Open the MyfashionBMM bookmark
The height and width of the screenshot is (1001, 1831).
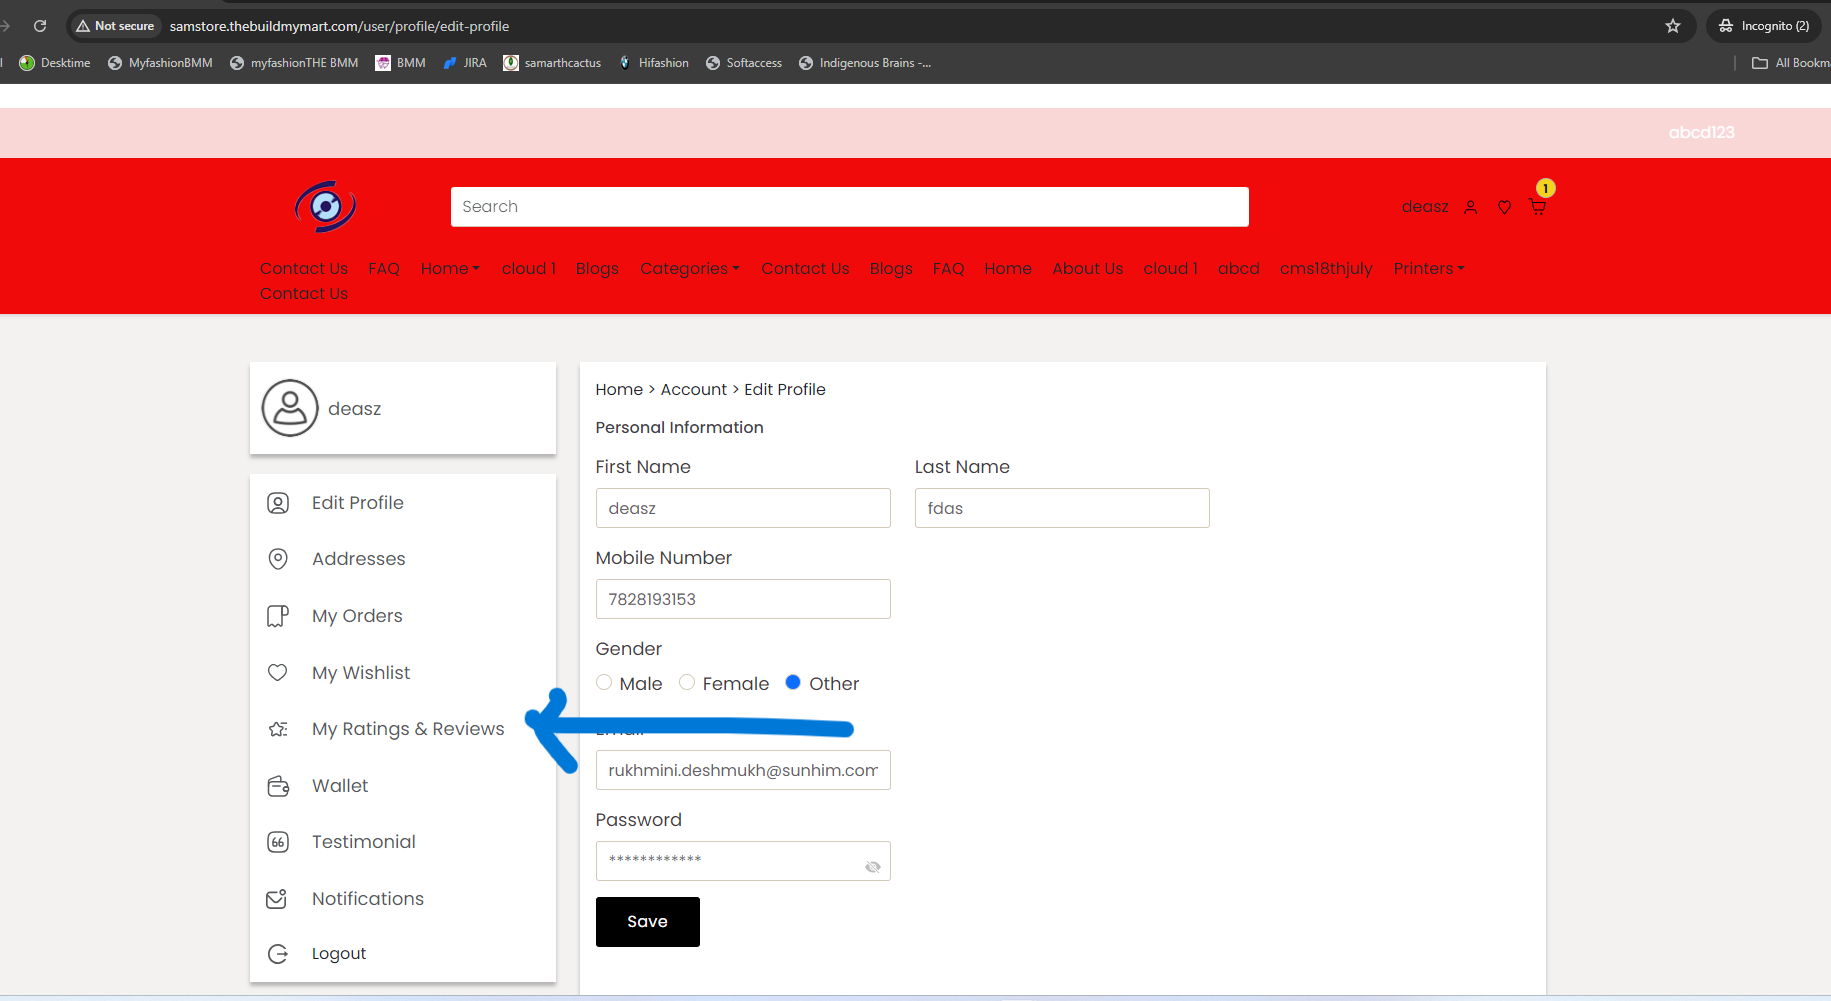(x=160, y=63)
